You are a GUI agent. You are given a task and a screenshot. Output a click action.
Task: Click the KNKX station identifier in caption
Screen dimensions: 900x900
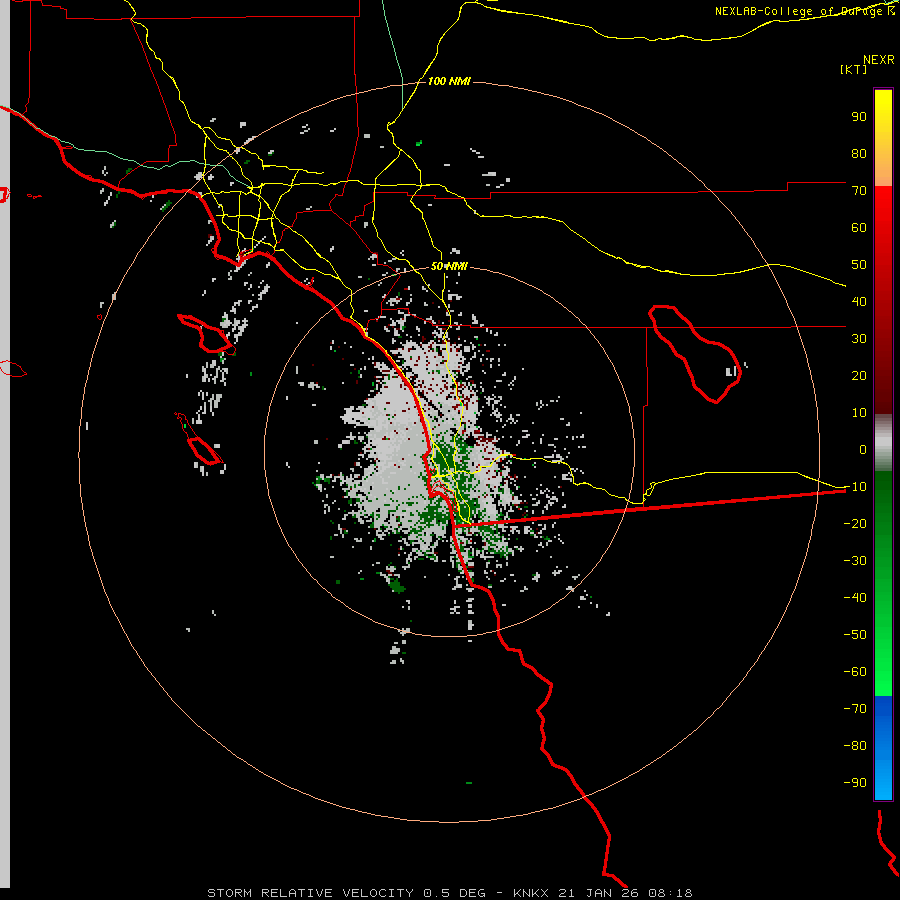pyautogui.click(x=531, y=893)
